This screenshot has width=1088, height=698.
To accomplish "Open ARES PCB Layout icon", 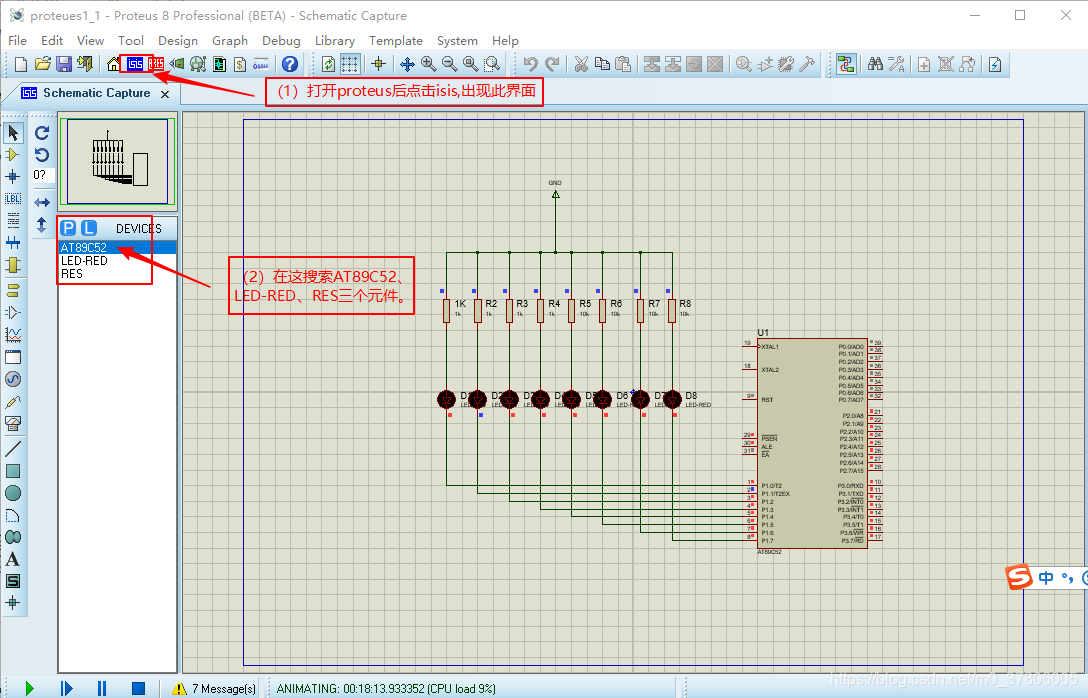I will (x=156, y=65).
